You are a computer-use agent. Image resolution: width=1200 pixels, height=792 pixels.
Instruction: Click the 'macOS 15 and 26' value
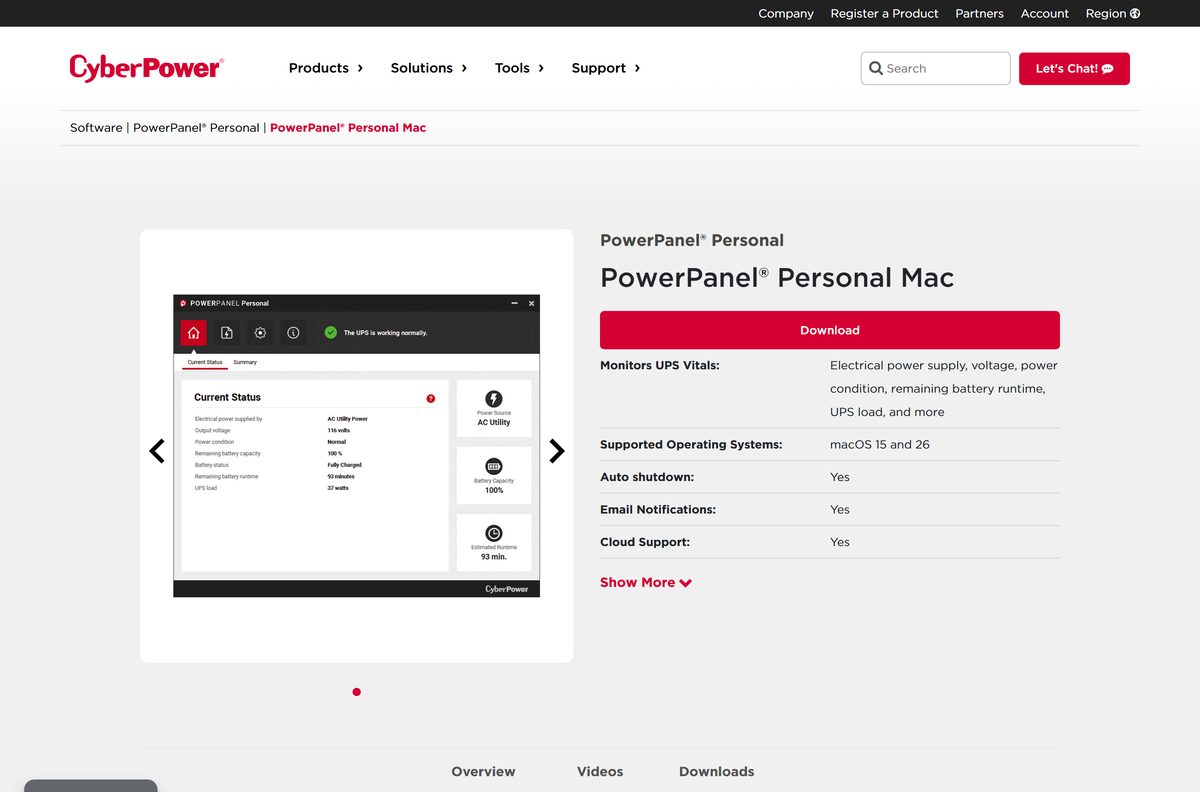click(x=880, y=444)
